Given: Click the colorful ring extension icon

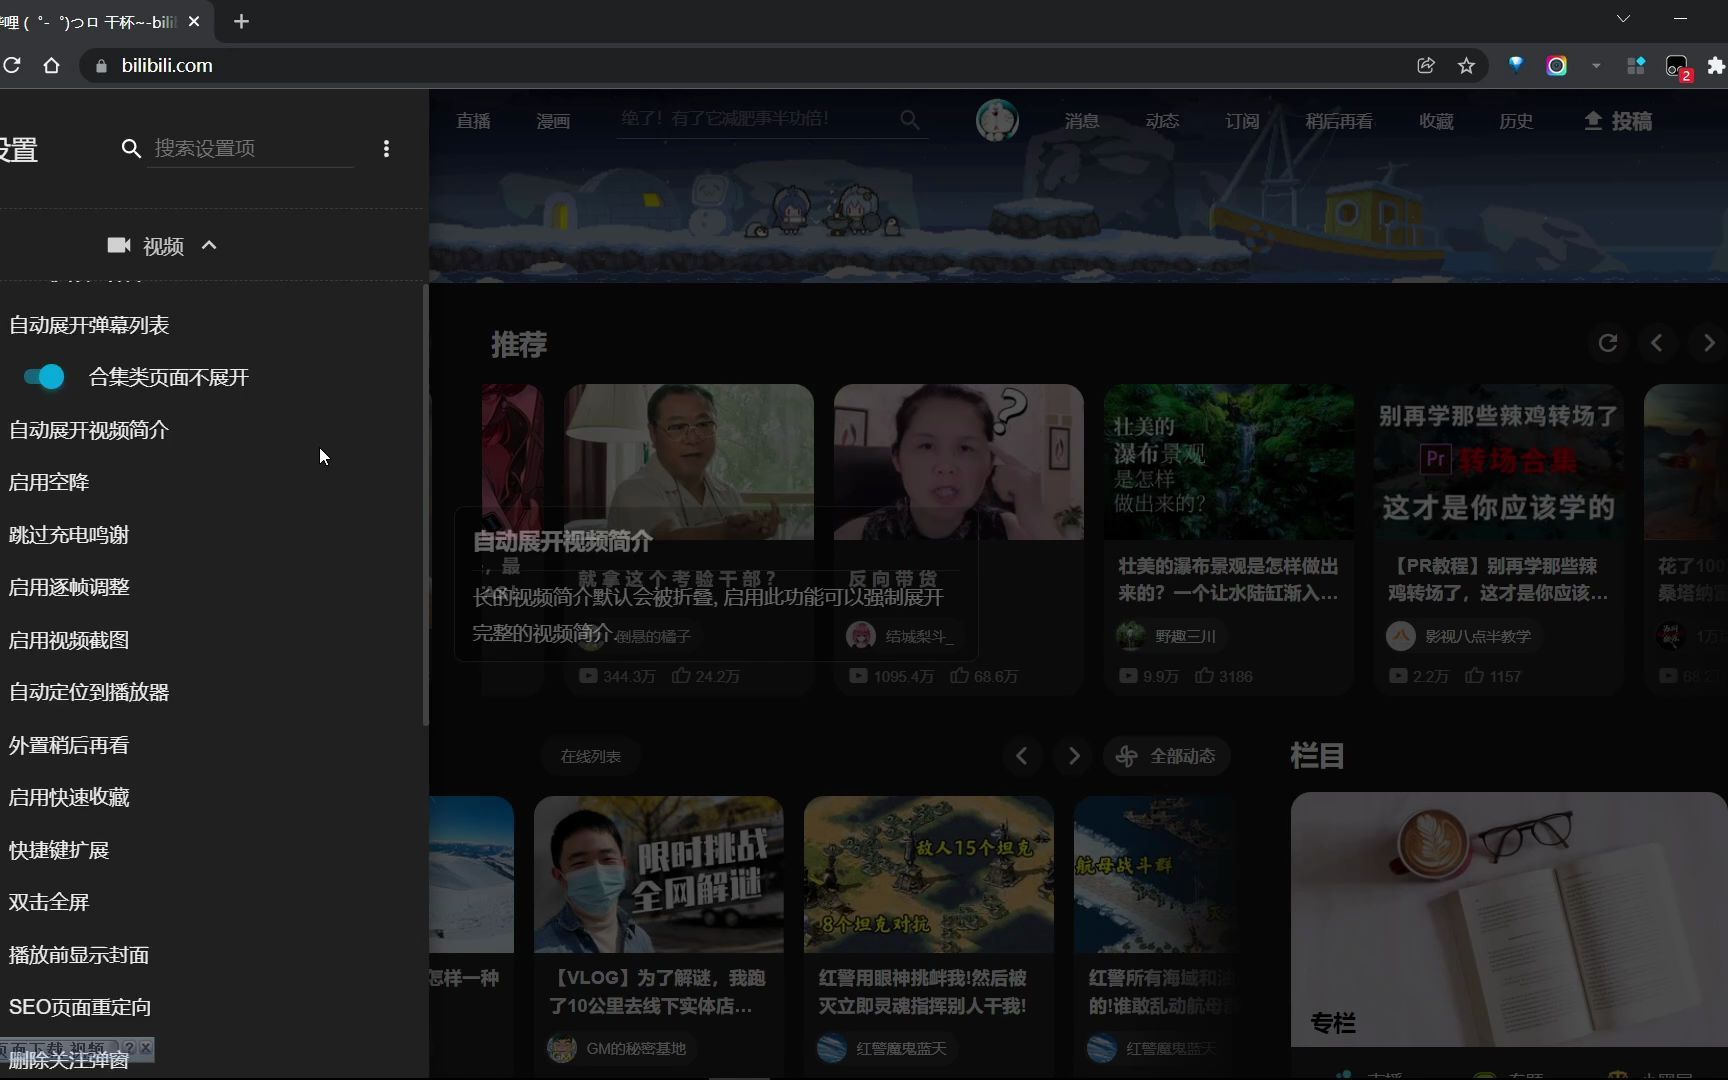Looking at the screenshot, I should 1556,65.
